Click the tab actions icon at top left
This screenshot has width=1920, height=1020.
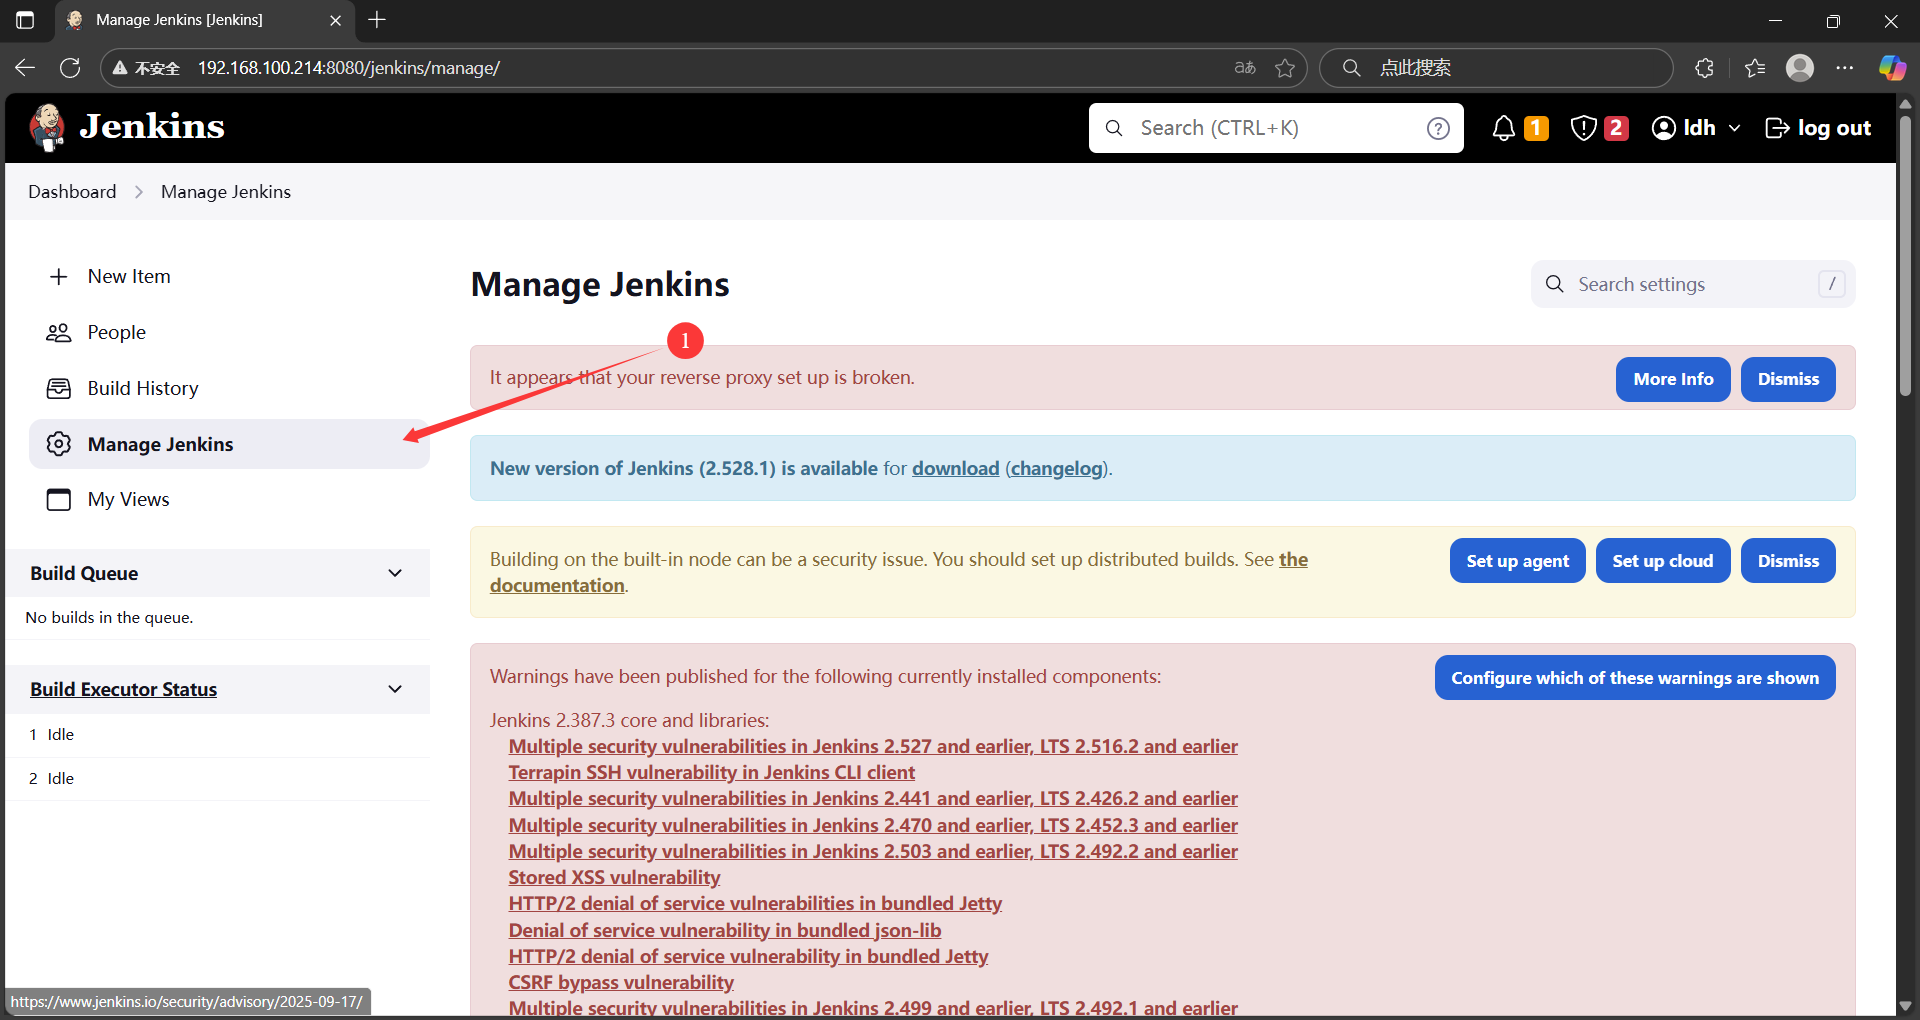click(x=25, y=20)
